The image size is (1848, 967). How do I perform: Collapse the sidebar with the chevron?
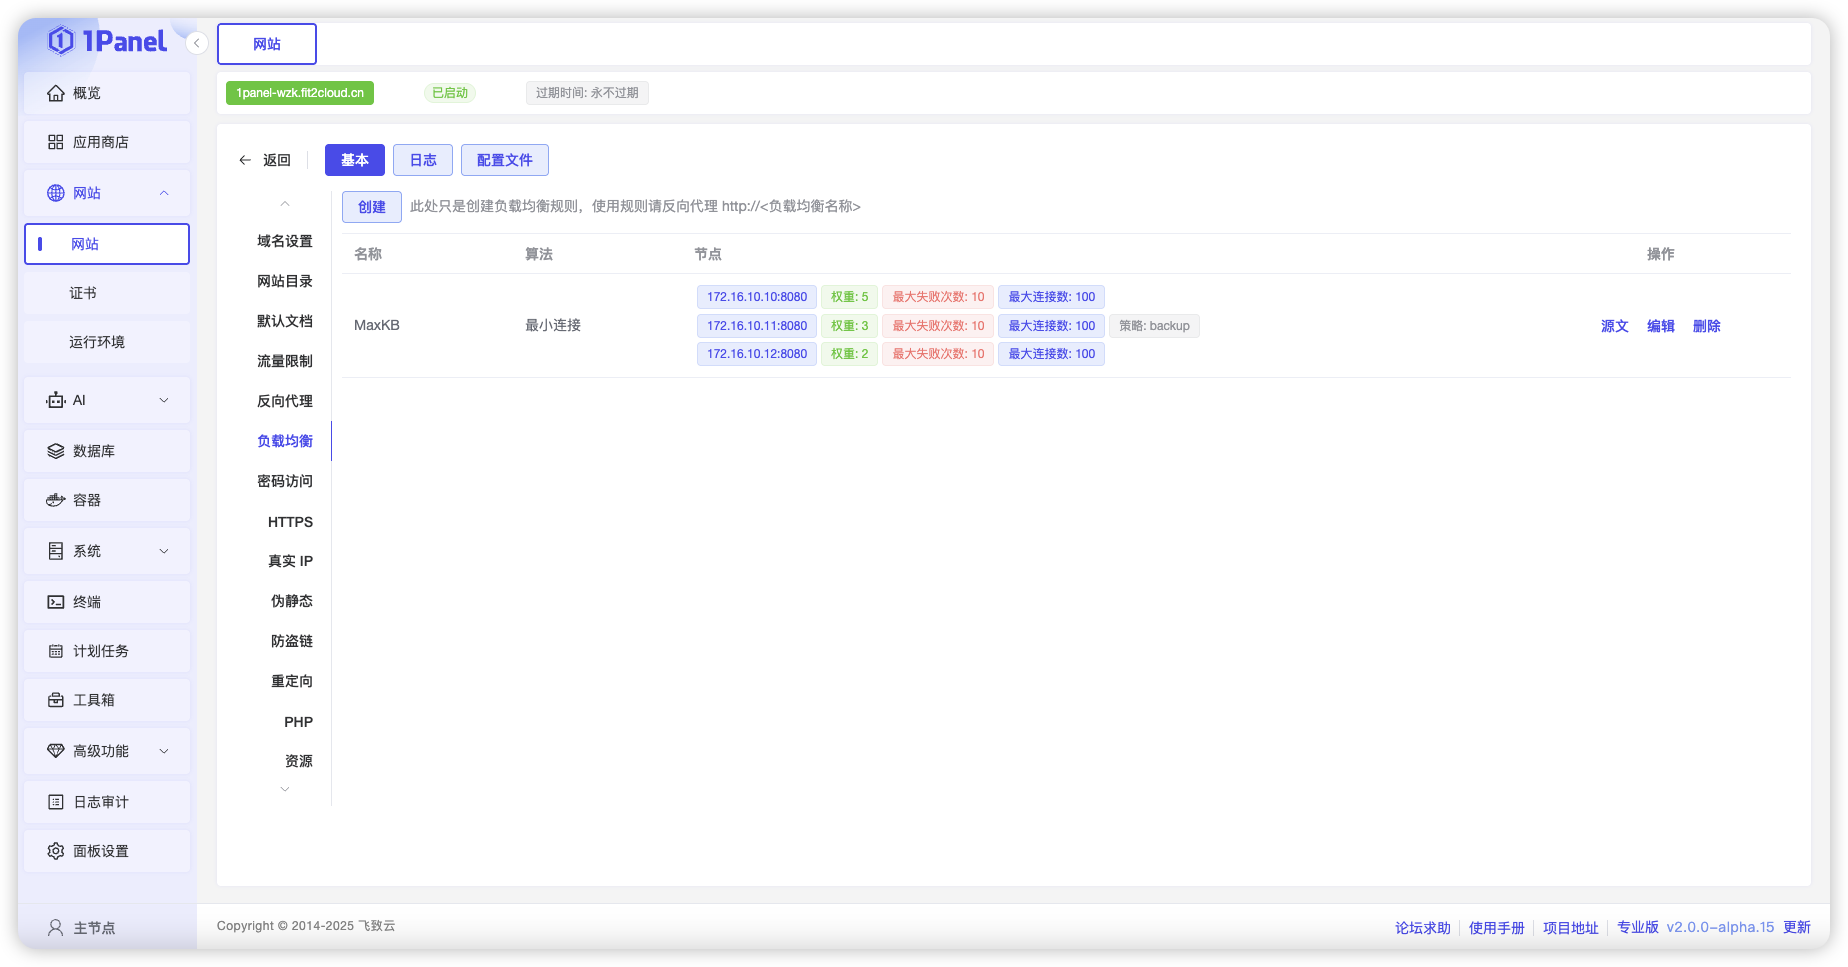click(x=196, y=43)
